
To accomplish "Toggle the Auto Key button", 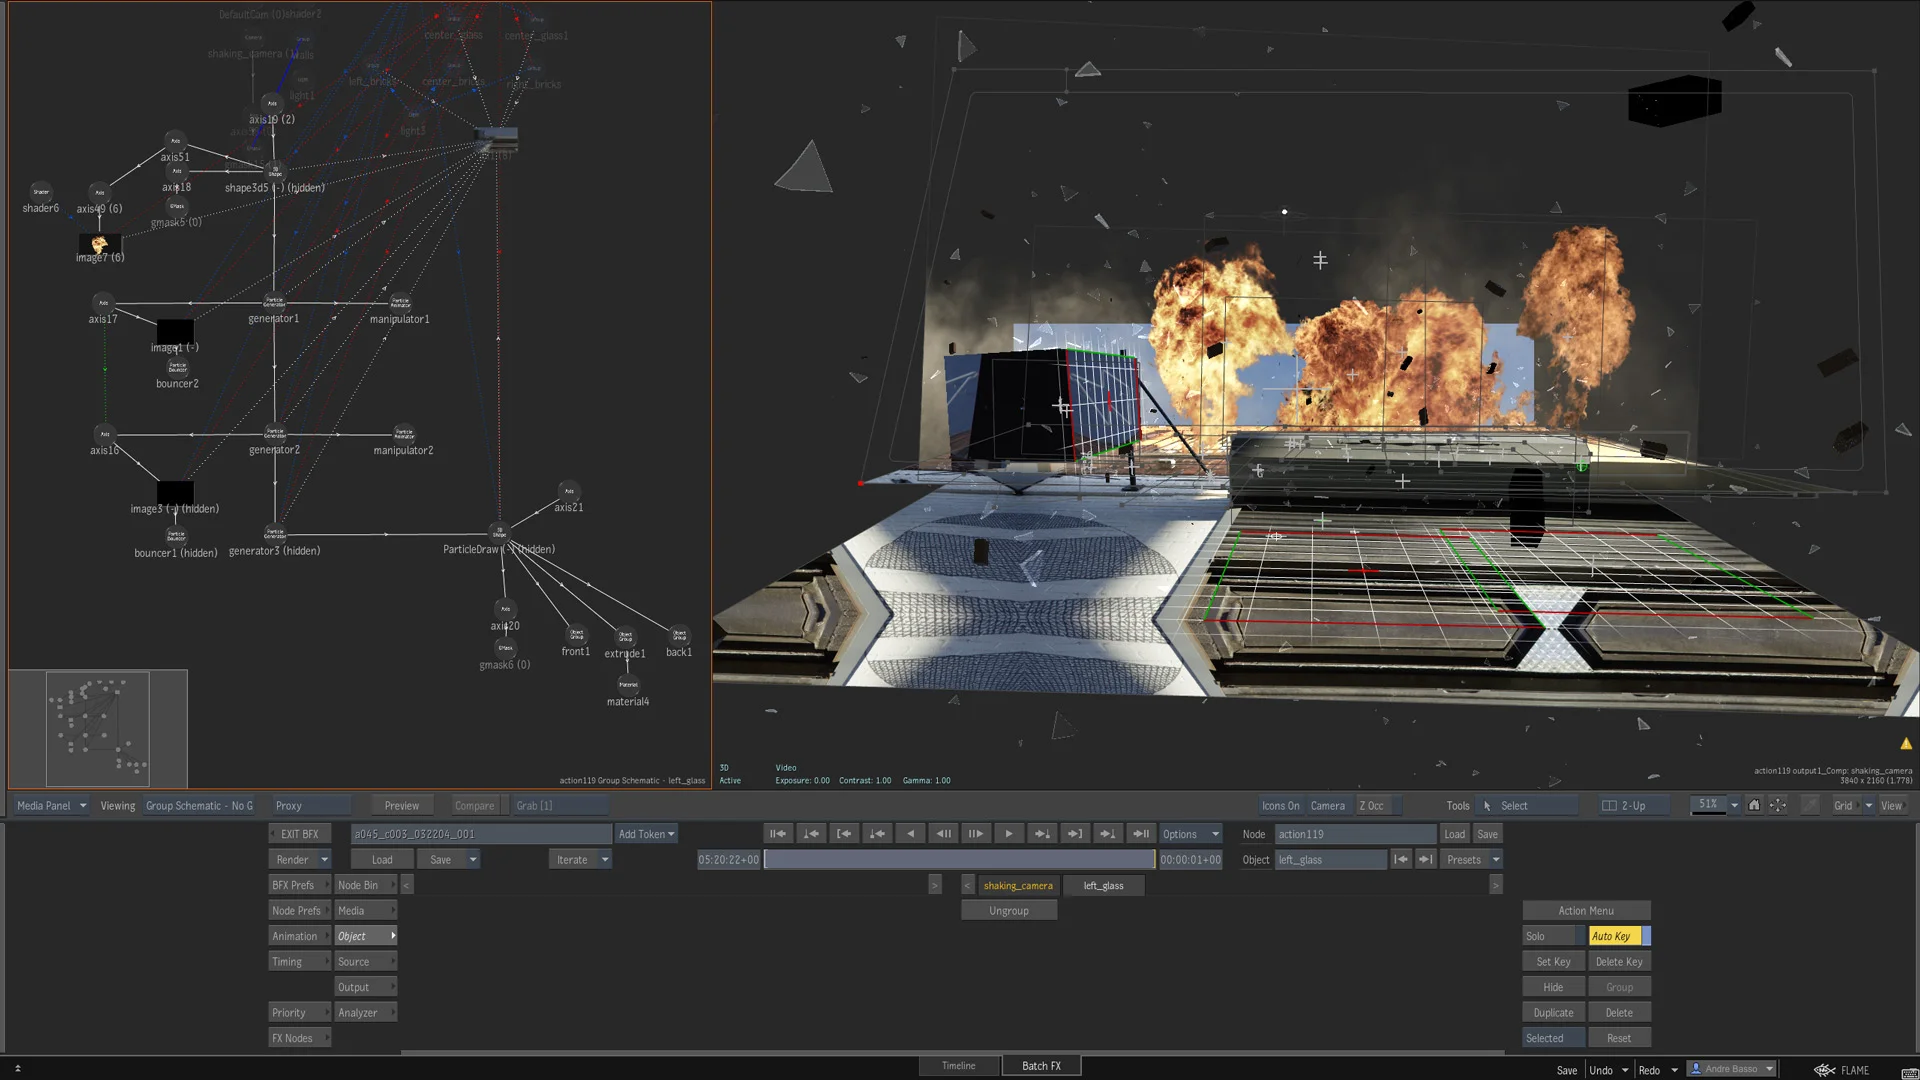I will [x=1612, y=937].
